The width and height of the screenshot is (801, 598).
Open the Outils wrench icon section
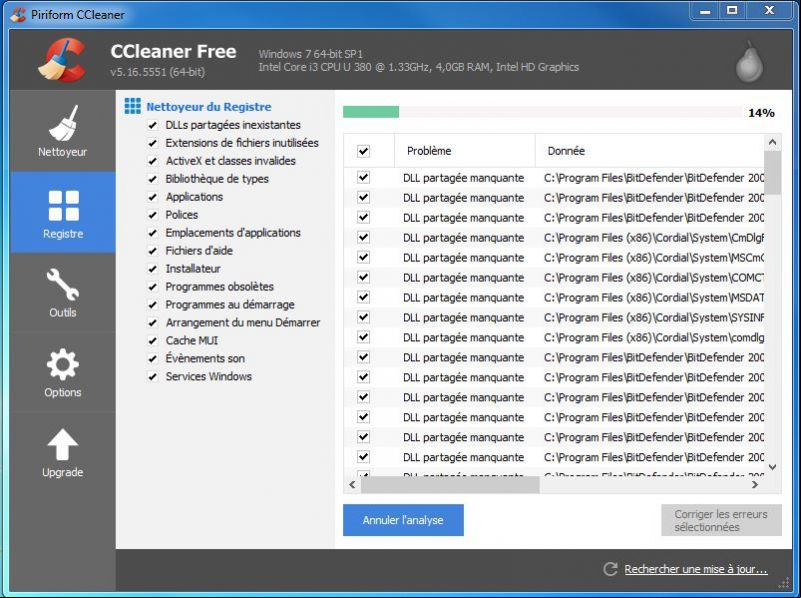tap(63, 284)
